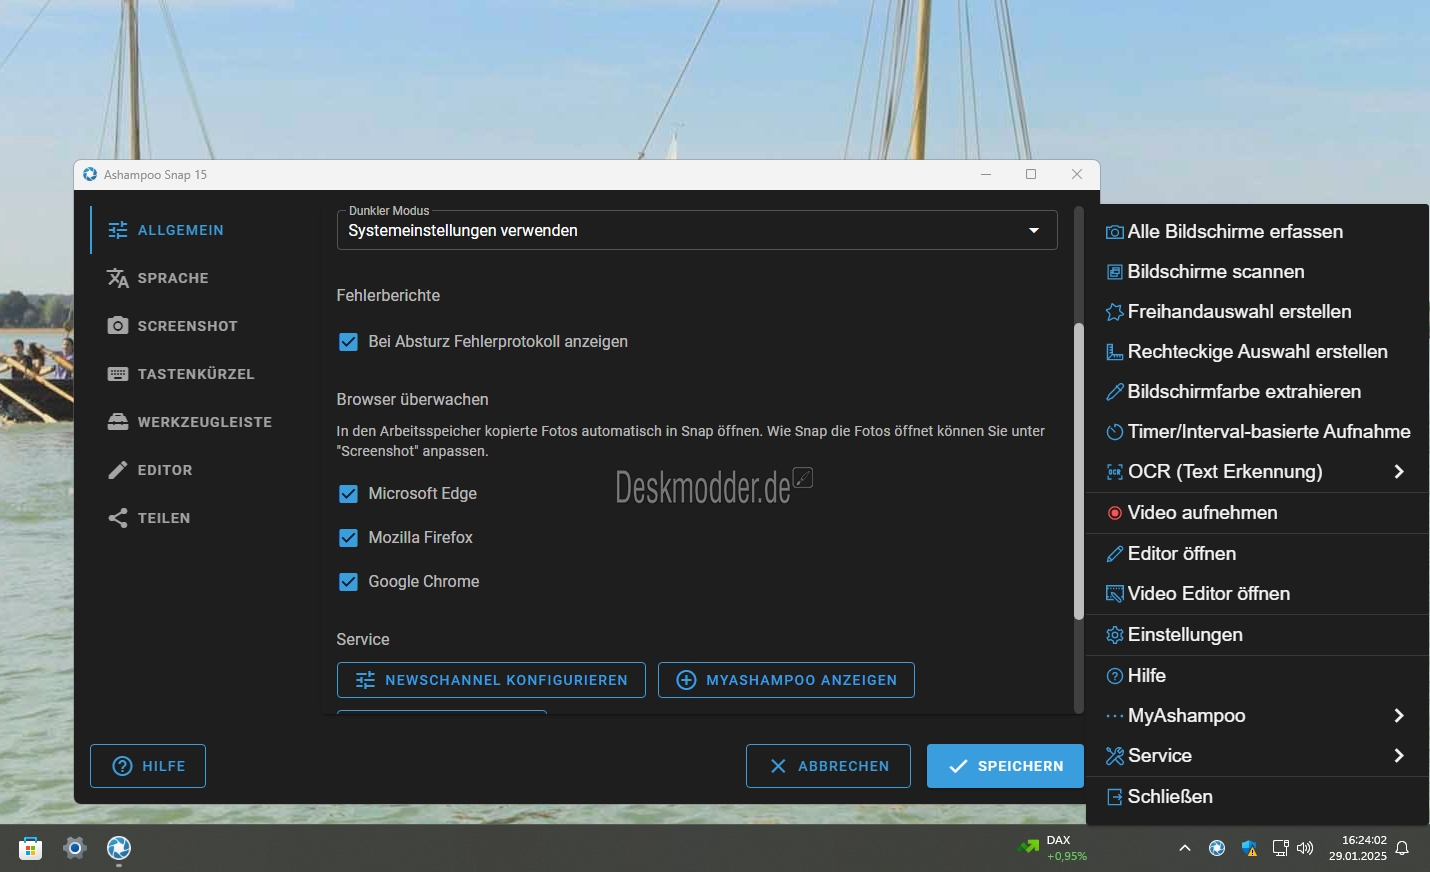
Task: Click the three dots icon beside MyAshampoo
Action: point(1114,716)
